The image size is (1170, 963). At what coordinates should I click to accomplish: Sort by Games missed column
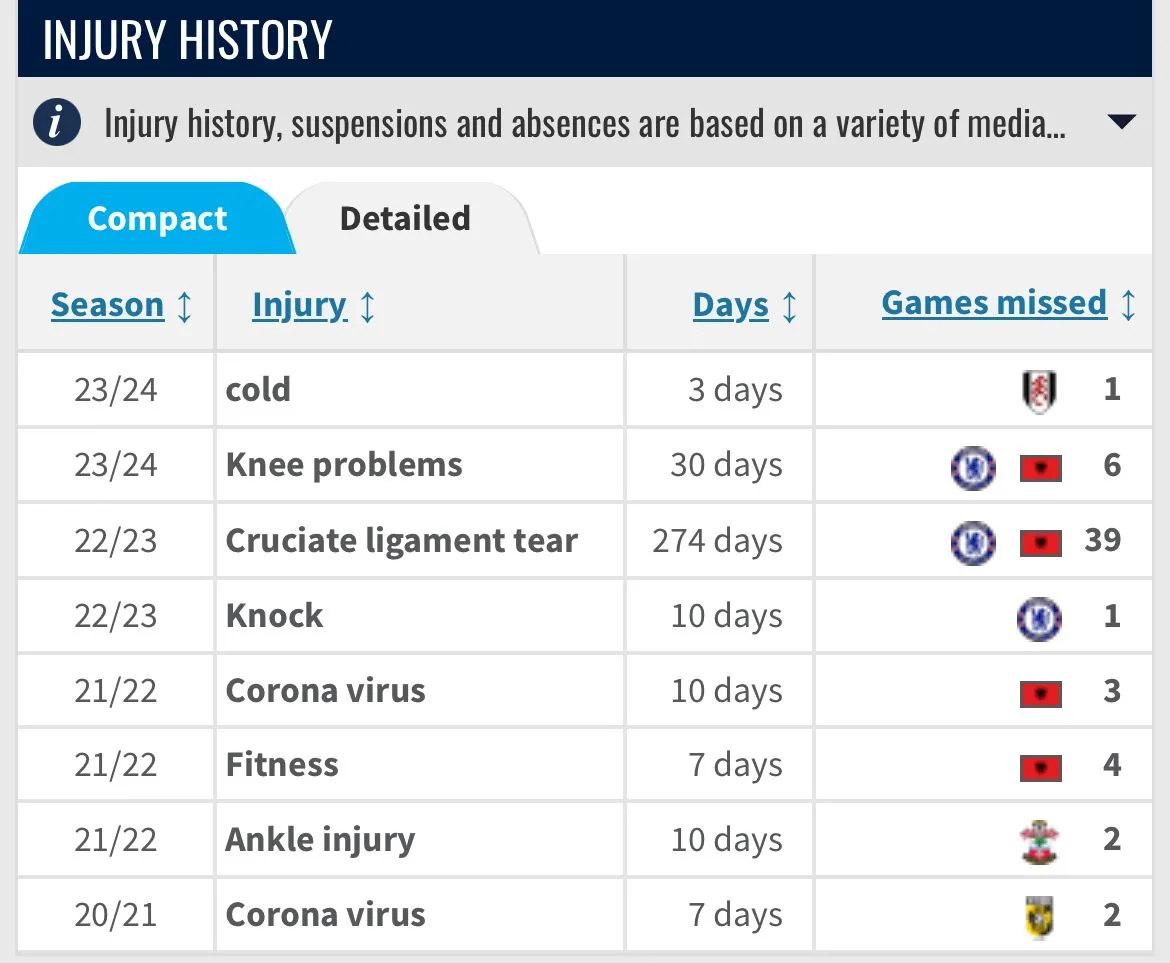pos(994,303)
